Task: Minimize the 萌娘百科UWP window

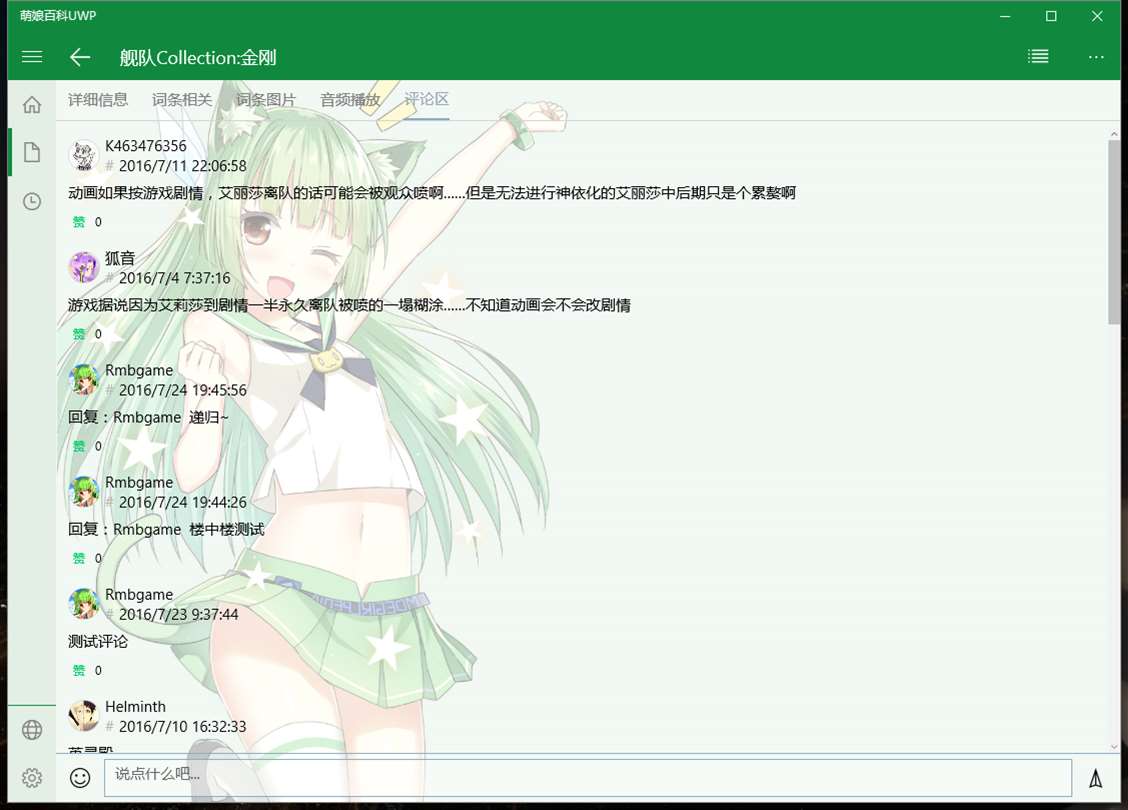Action: pyautogui.click(x=1005, y=16)
